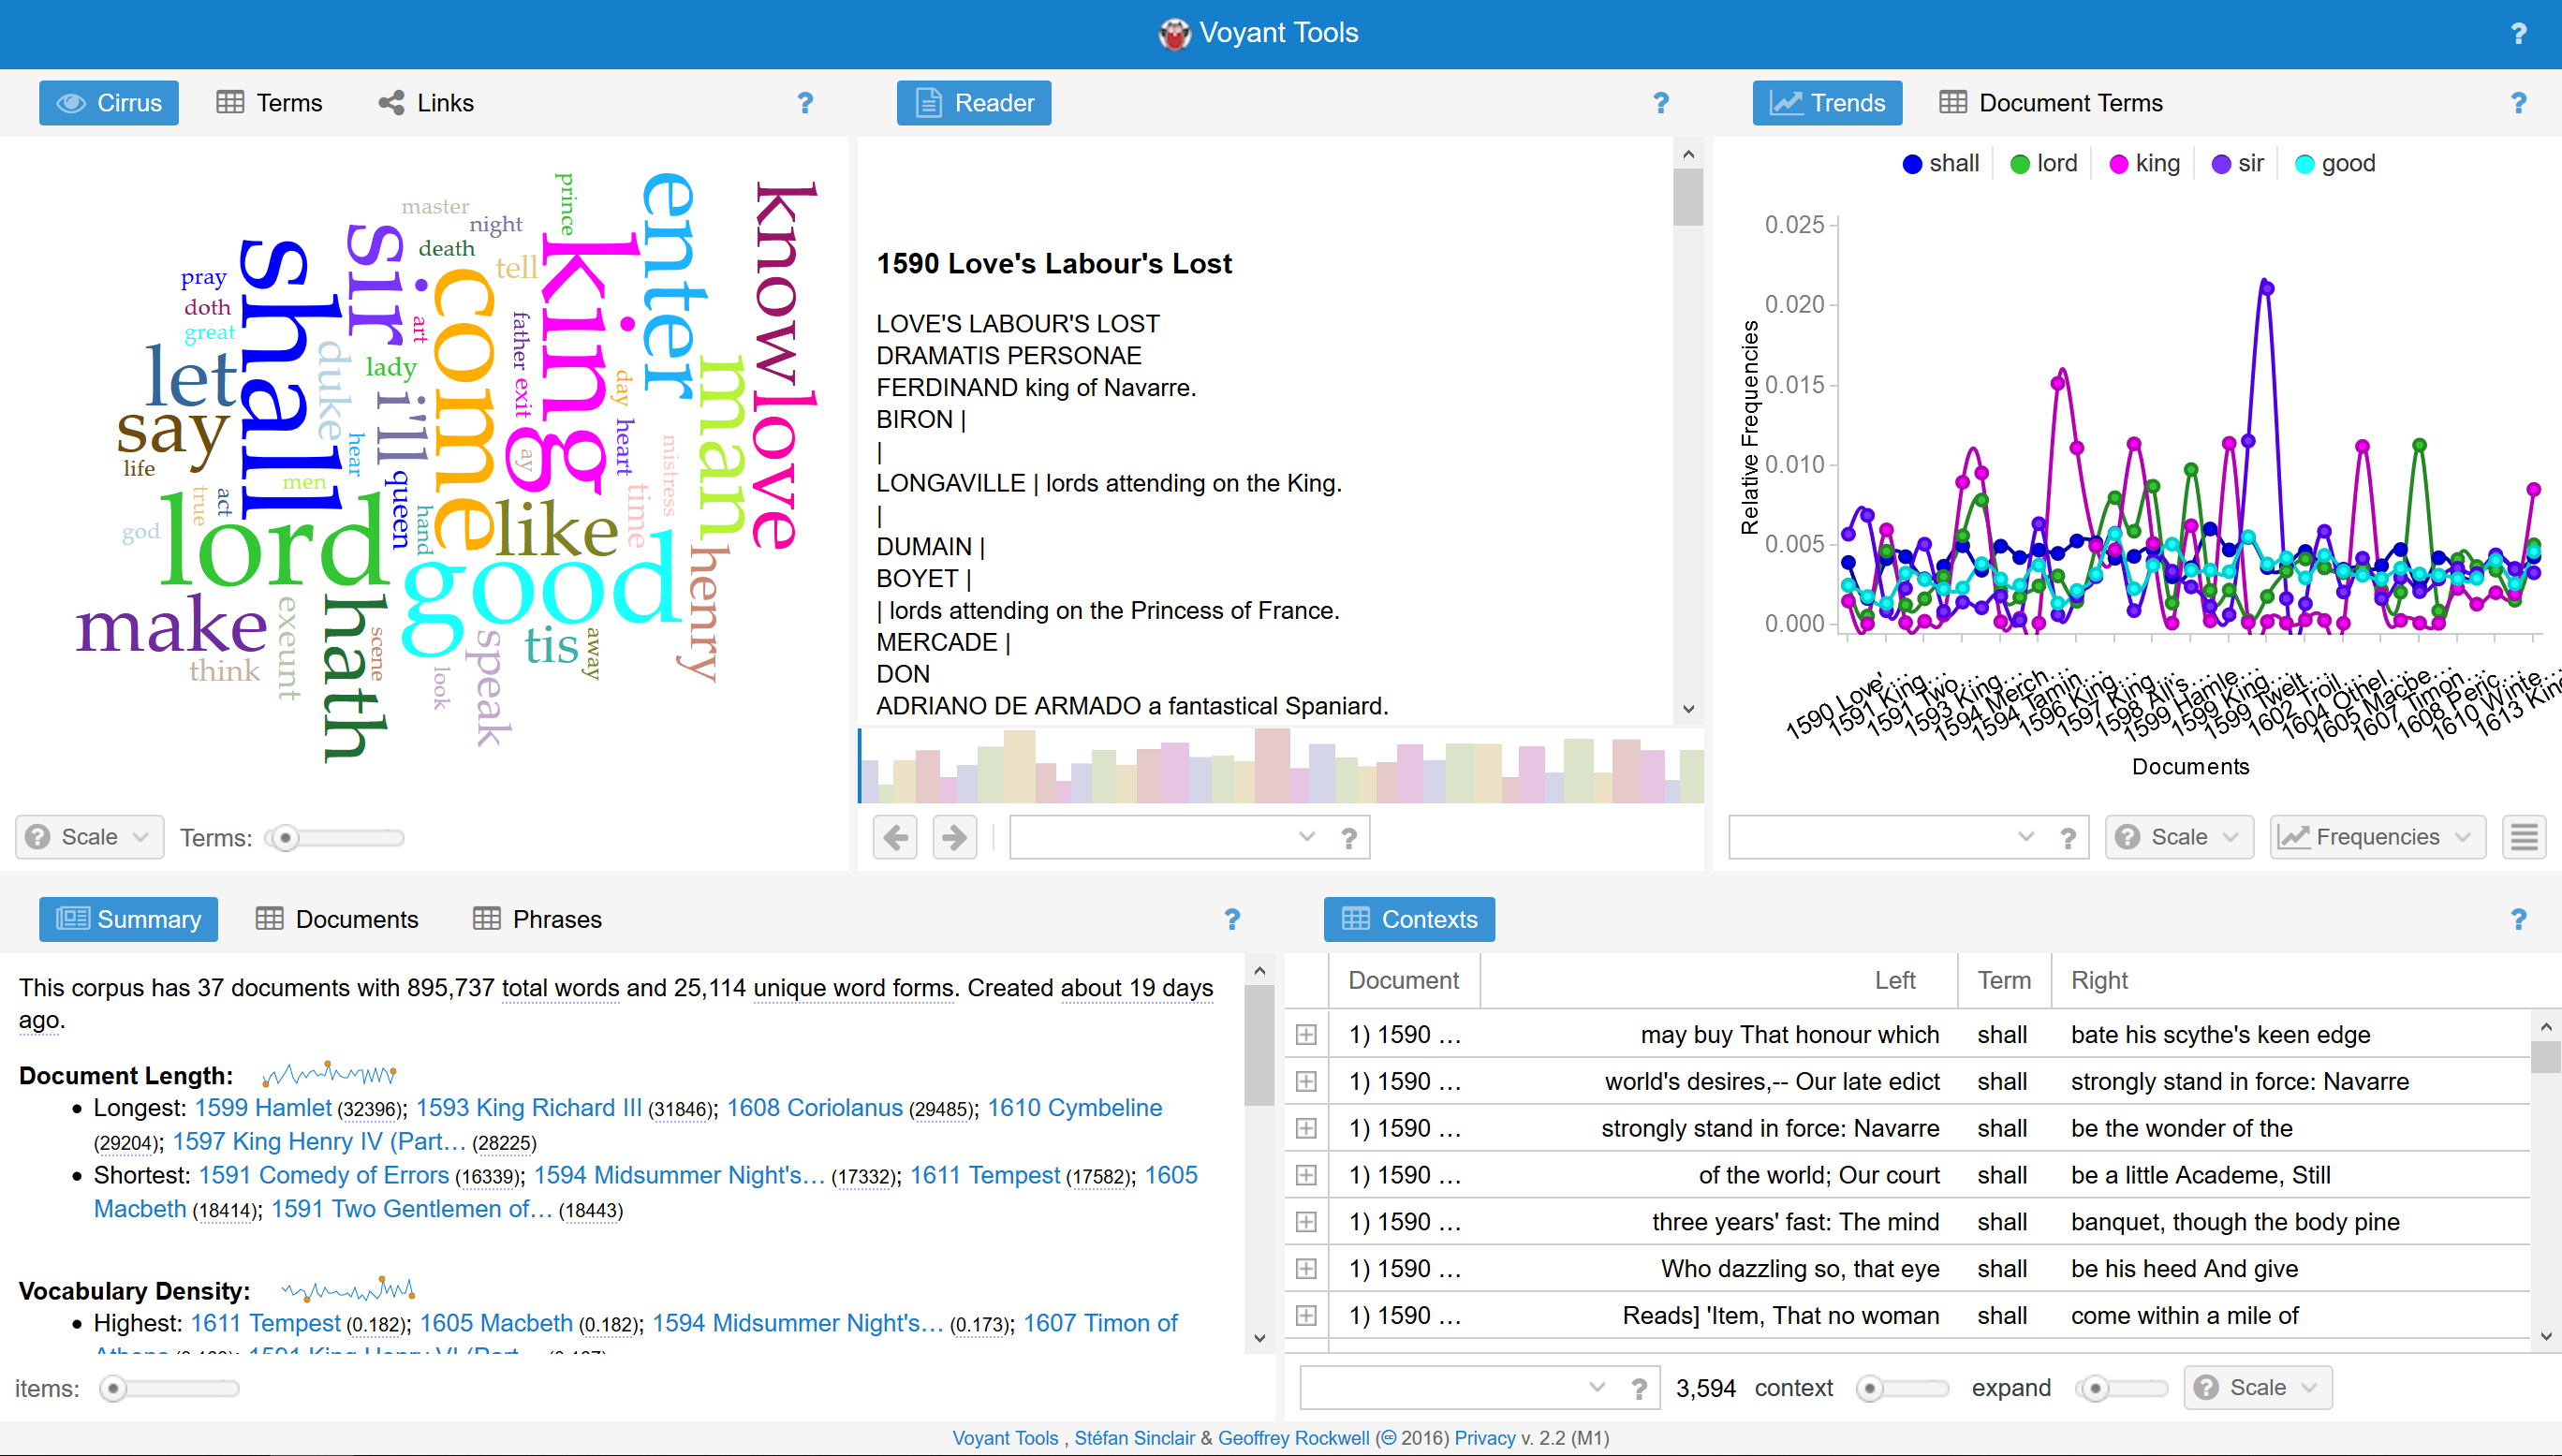This screenshot has width=2562, height=1456.
Task: Open the Trends panel options menu
Action: [2524, 837]
